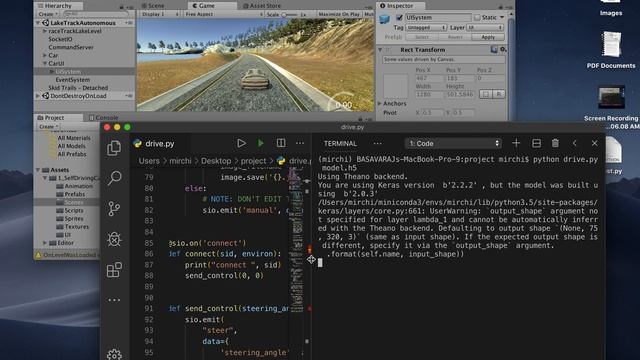Switch to the Console tab in Unity
The height and width of the screenshot is (360, 640).
point(104,118)
